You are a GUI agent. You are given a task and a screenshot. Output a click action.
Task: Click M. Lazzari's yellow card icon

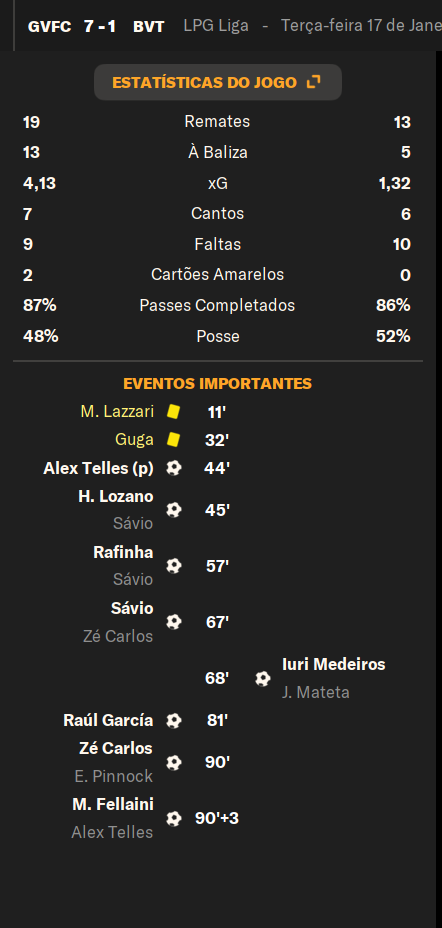click(173, 411)
